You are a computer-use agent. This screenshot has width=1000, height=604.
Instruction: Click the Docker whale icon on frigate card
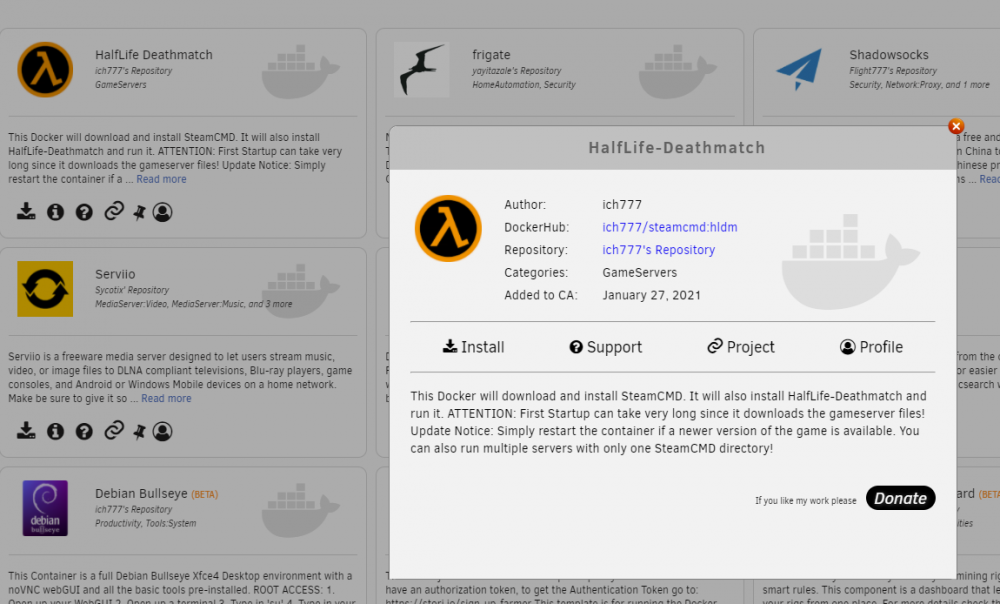677,71
